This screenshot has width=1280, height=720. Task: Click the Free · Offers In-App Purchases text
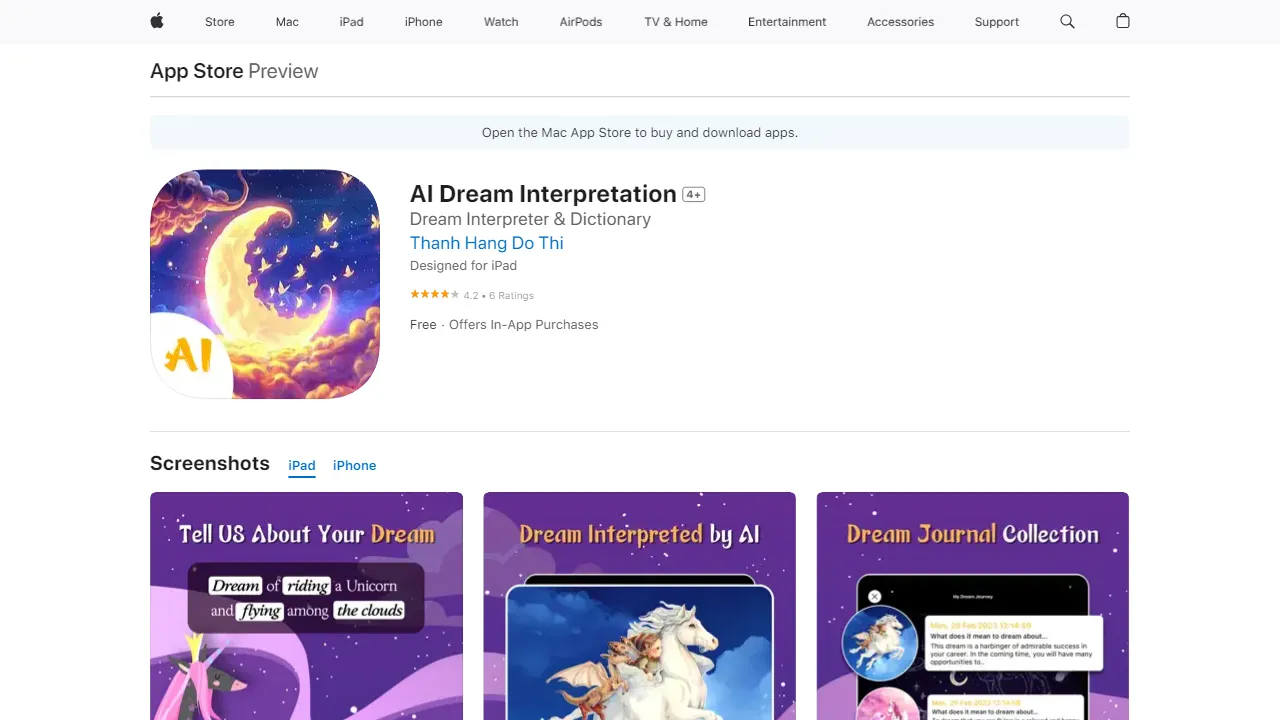point(504,325)
